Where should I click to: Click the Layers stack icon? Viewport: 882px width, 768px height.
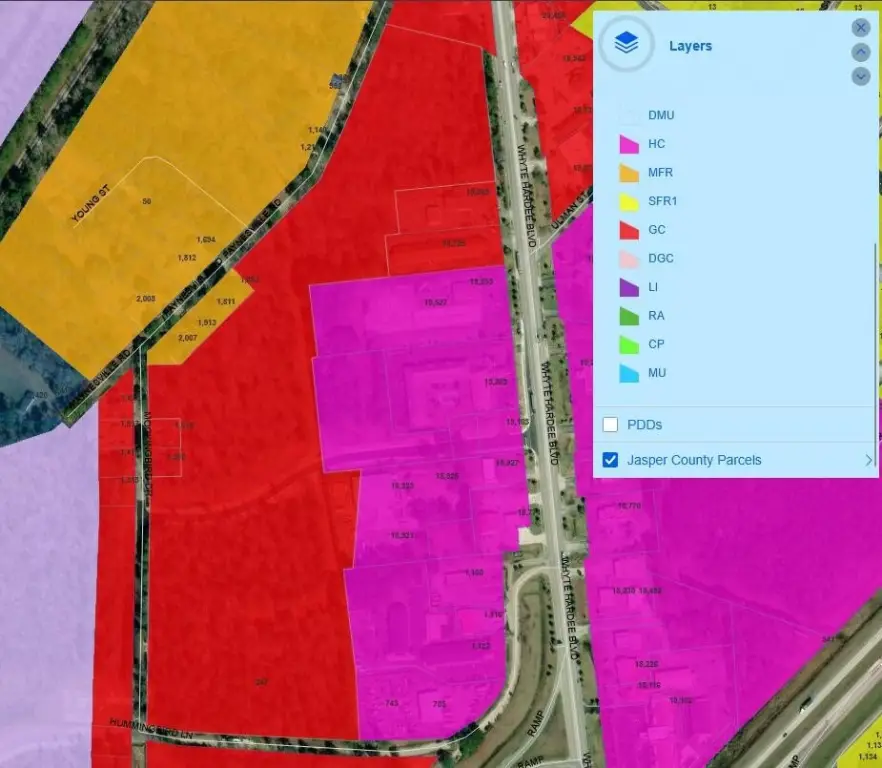(x=626, y=43)
